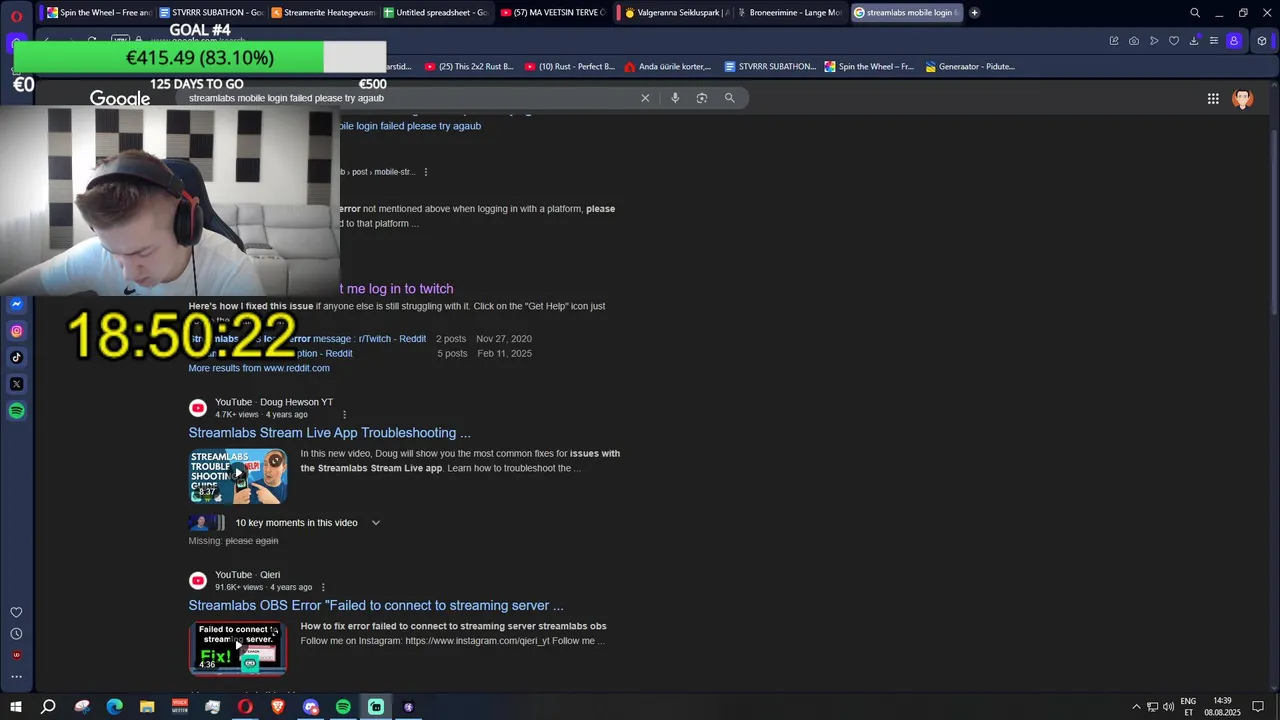This screenshot has height=720, width=1280.
Task: Submit search with magnifier icon
Action: point(729,98)
